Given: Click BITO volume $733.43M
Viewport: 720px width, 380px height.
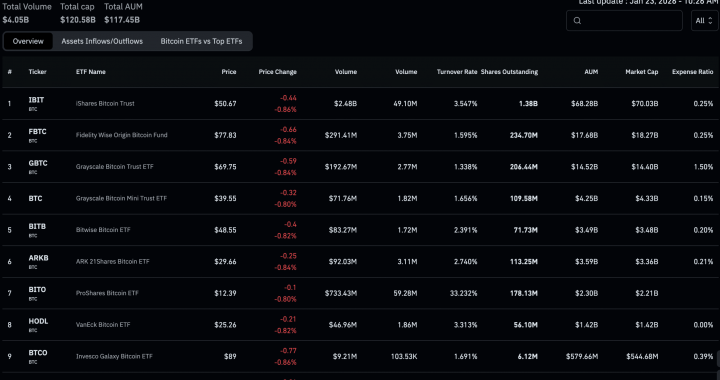Looking at the screenshot, I should [x=341, y=293].
